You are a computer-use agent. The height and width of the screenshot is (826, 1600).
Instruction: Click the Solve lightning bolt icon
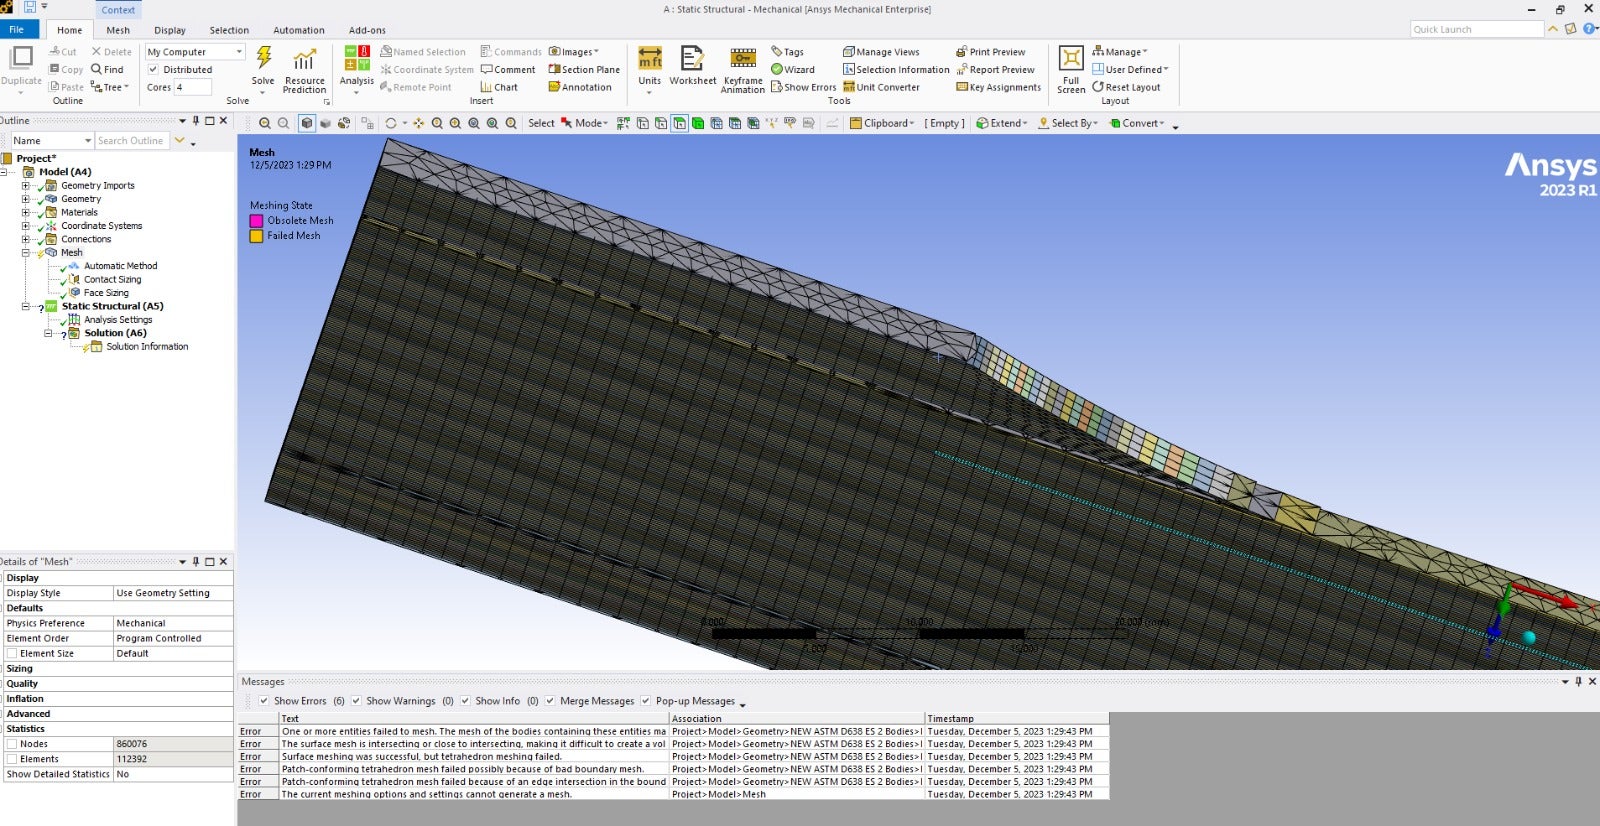click(x=263, y=59)
